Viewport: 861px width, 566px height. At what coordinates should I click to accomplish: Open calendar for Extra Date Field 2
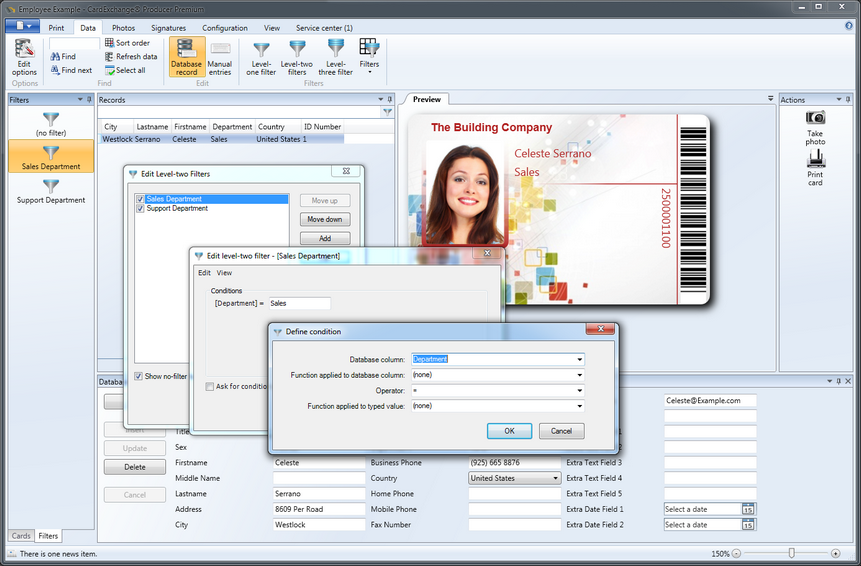(x=748, y=525)
